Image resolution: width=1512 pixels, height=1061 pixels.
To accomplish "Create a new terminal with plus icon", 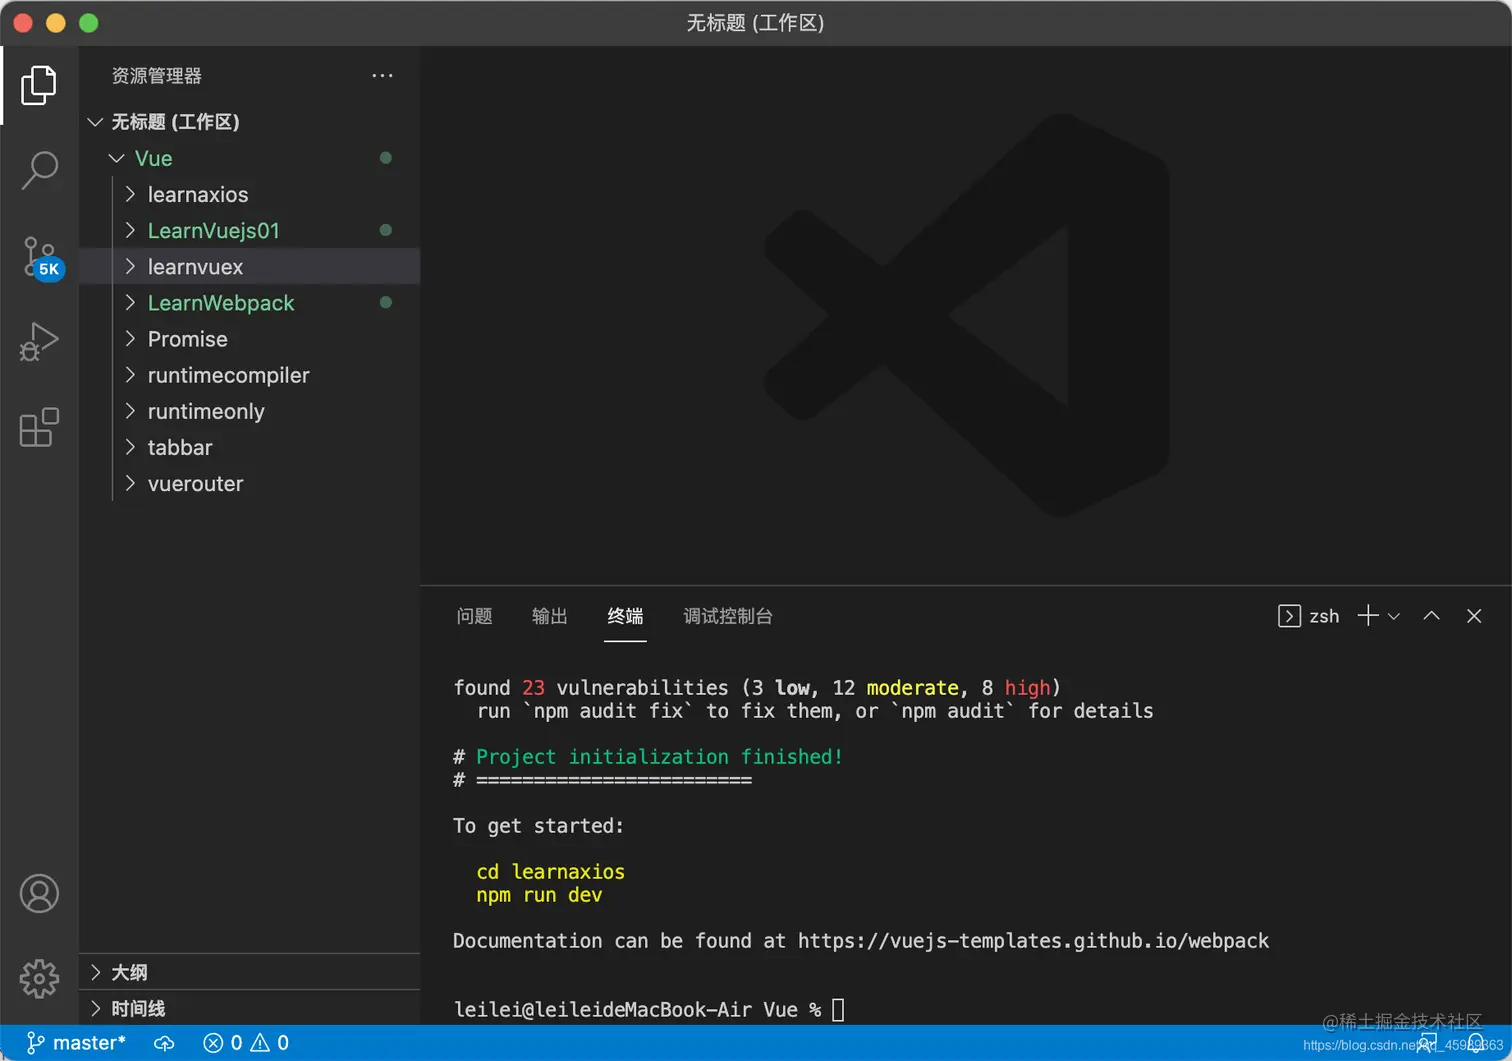I will (1367, 616).
